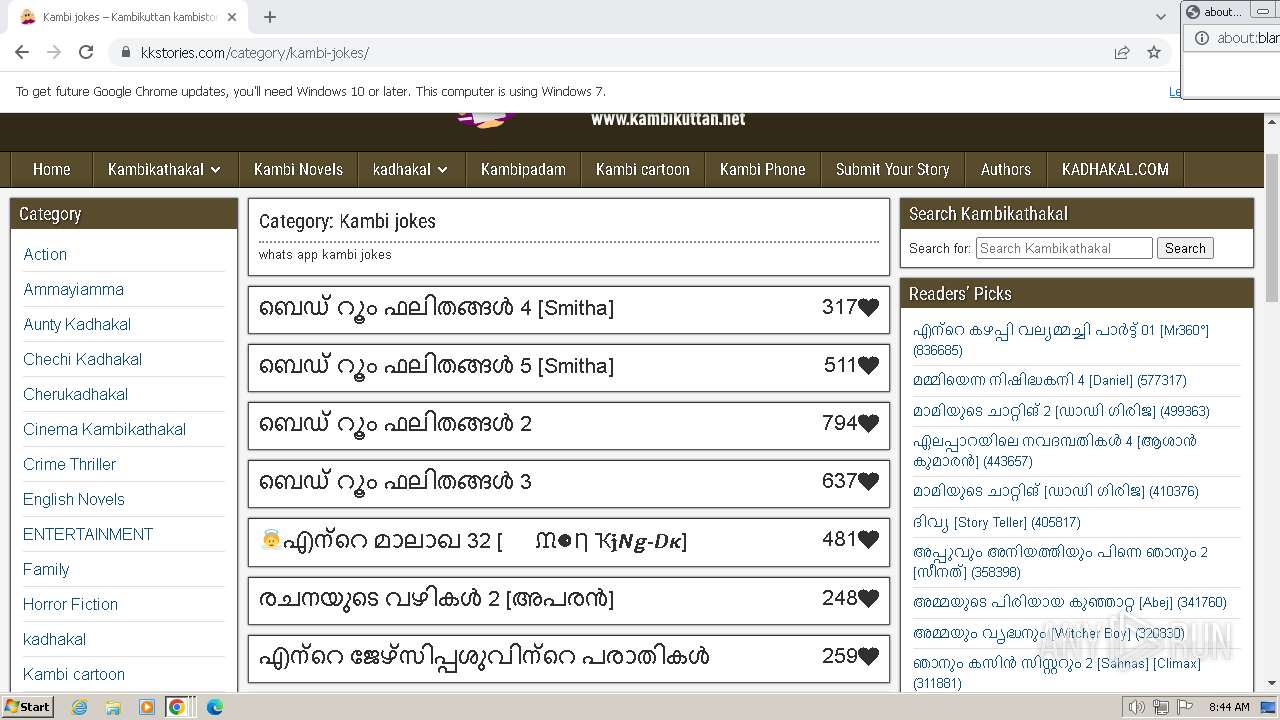Select Chechi Kadhakal category

pyautogui.click(x=83, y=359)
